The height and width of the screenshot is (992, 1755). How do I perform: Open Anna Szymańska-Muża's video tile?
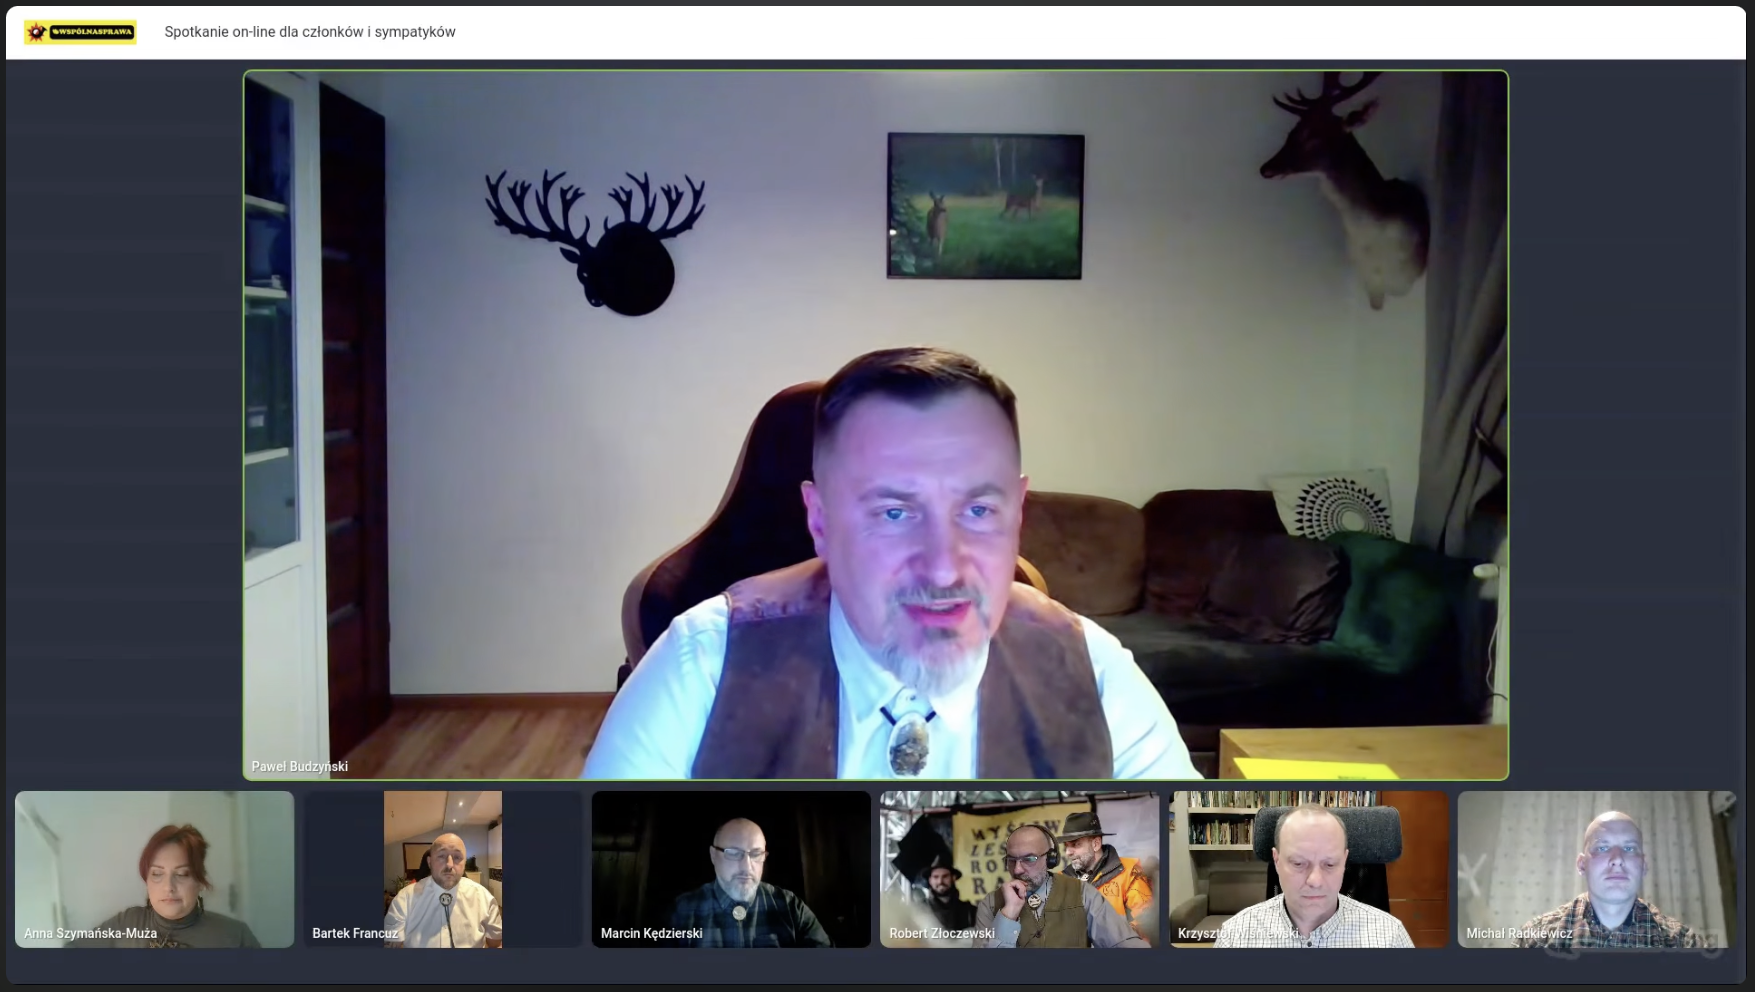(x=155, y=860)
